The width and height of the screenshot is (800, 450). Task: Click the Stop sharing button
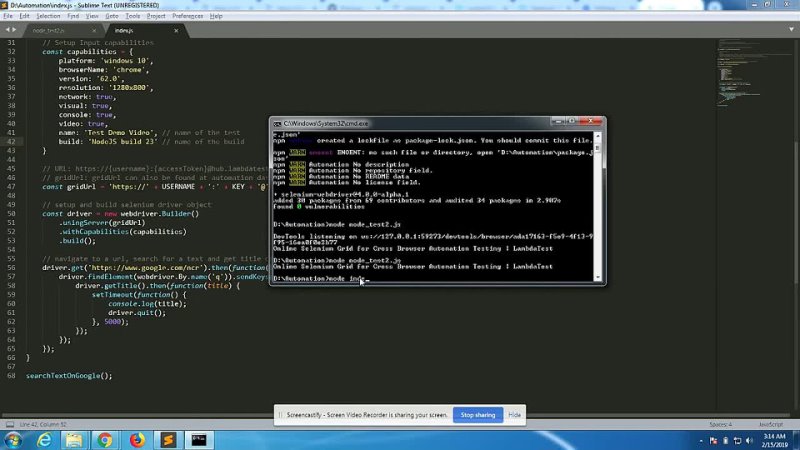pos(478,415)
